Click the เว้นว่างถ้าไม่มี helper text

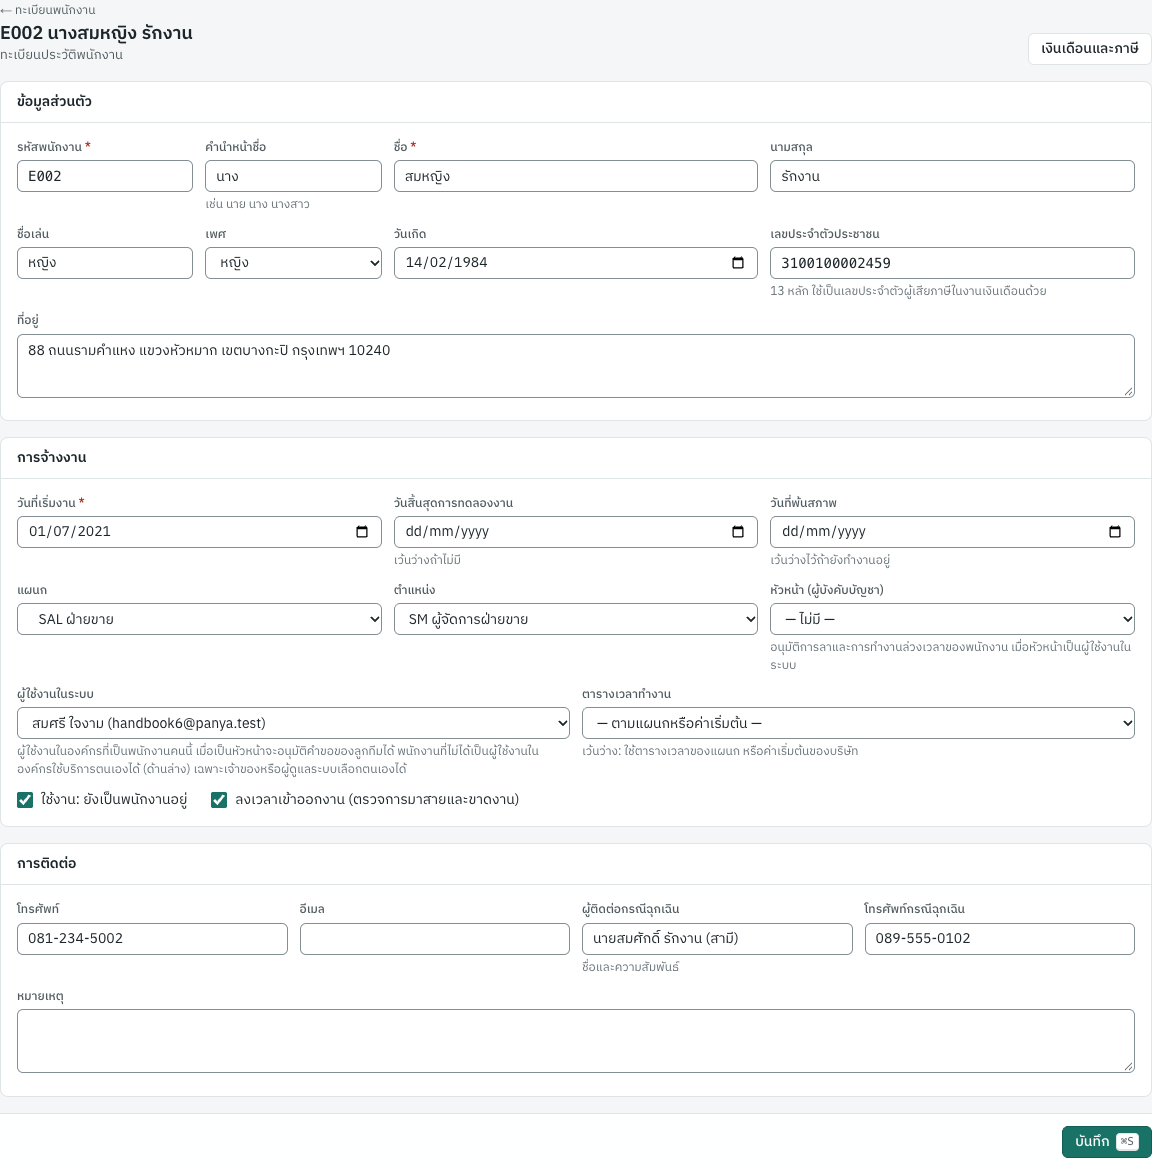[428, 560]
